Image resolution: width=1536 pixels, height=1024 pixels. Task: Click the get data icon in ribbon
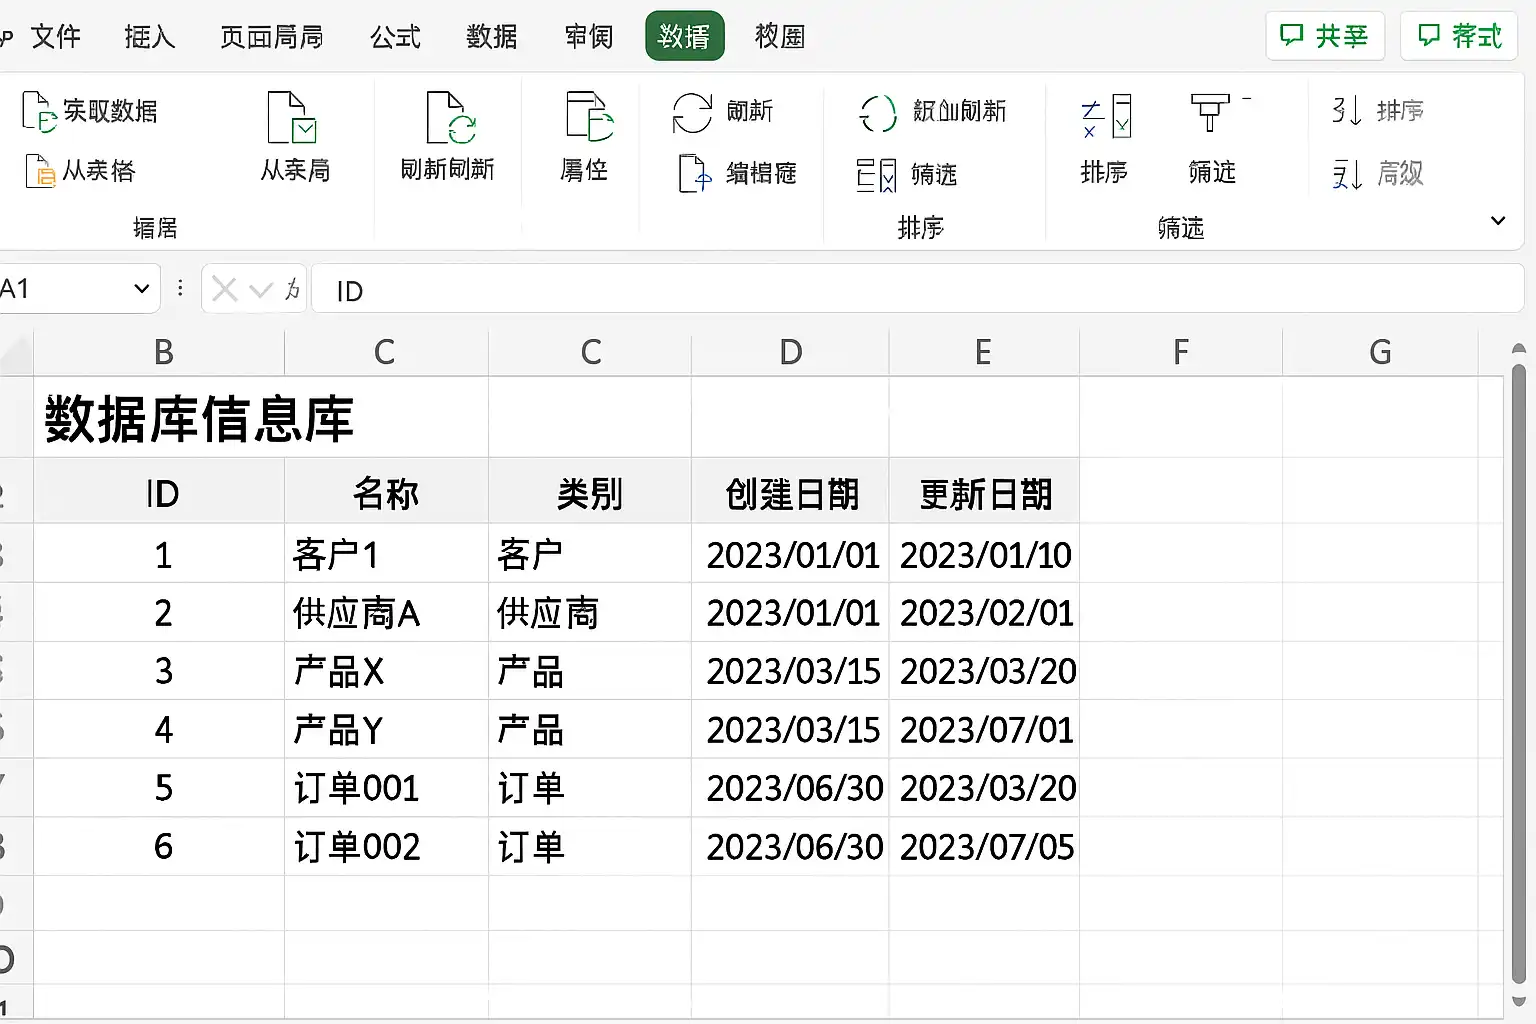coord(39,111)
